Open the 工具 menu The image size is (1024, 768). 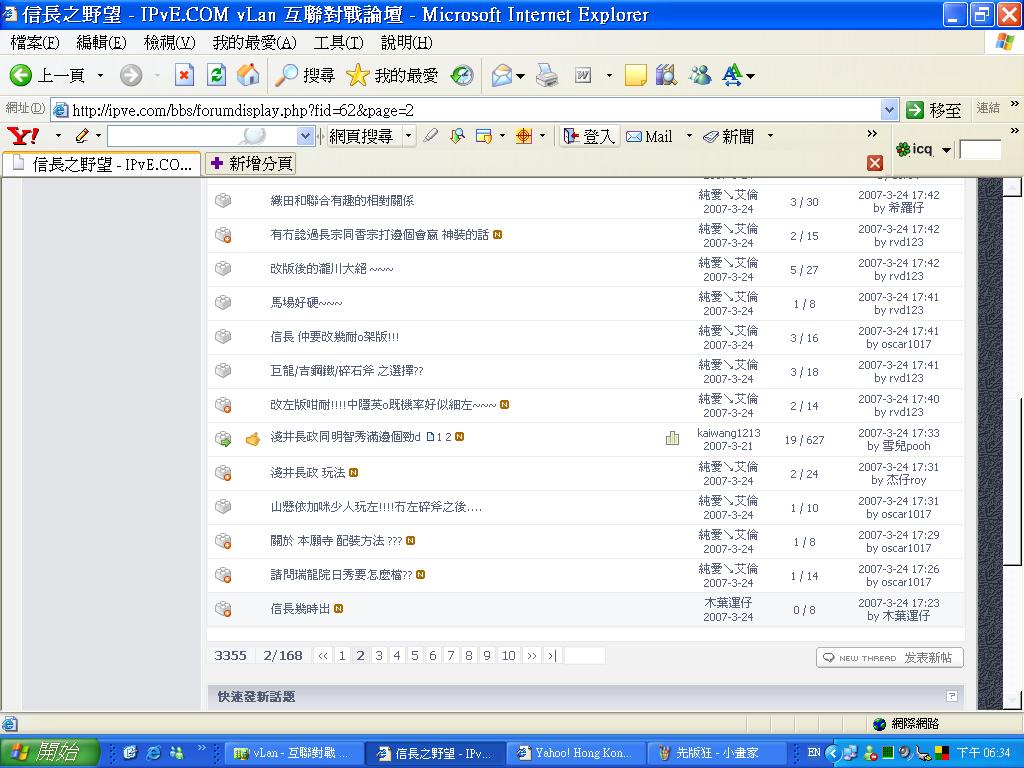click(x=340, y=43)
